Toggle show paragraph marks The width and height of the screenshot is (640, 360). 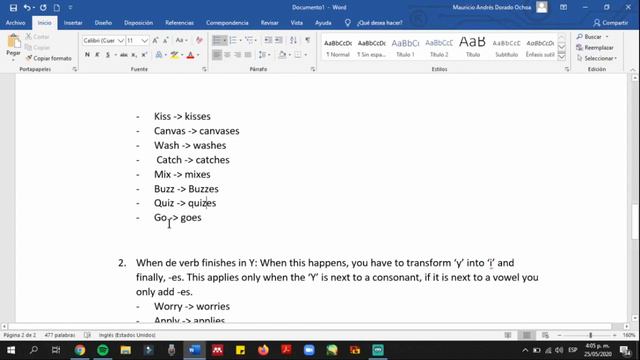(x=307, y=40)
